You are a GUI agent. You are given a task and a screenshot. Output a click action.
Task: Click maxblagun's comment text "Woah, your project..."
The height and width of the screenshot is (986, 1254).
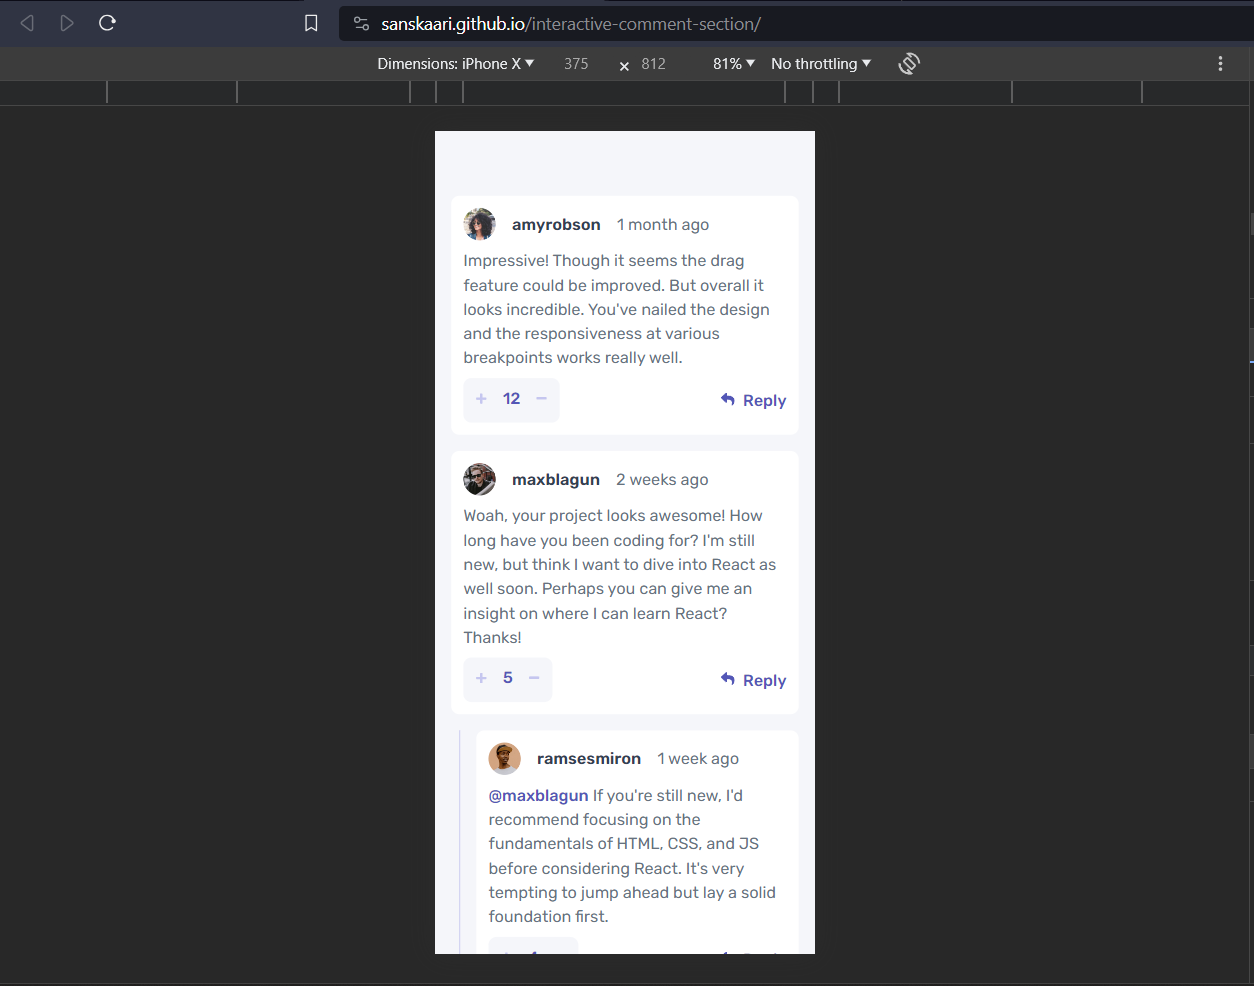coord(619,577)
